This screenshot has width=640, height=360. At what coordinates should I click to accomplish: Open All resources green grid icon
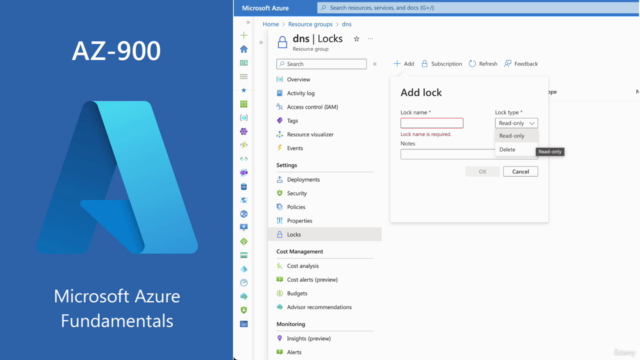(244, 104)
